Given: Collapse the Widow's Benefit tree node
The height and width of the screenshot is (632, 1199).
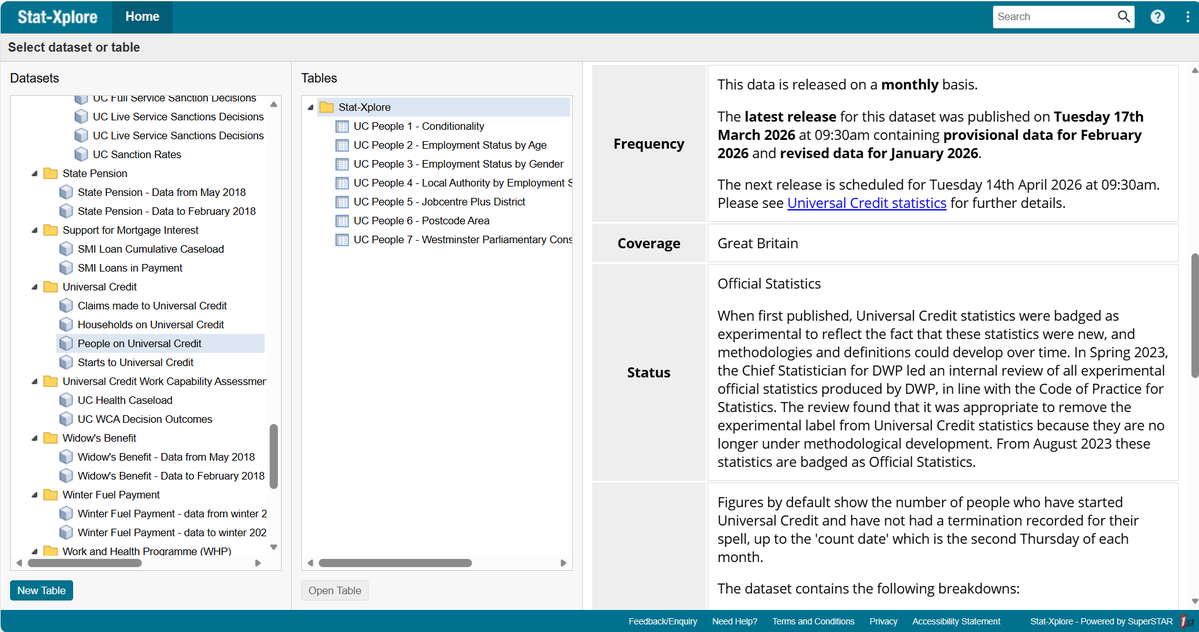Looking at the screenshot, I should click(x=34, y=438).
